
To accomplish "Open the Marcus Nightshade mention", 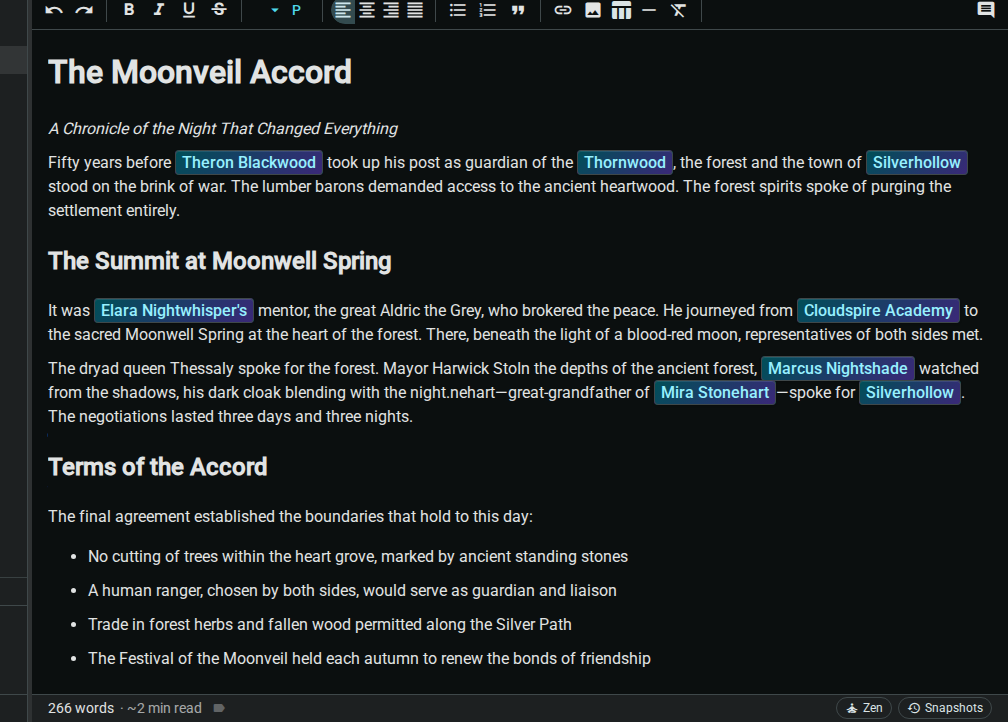I will click(x=838, y=368).
